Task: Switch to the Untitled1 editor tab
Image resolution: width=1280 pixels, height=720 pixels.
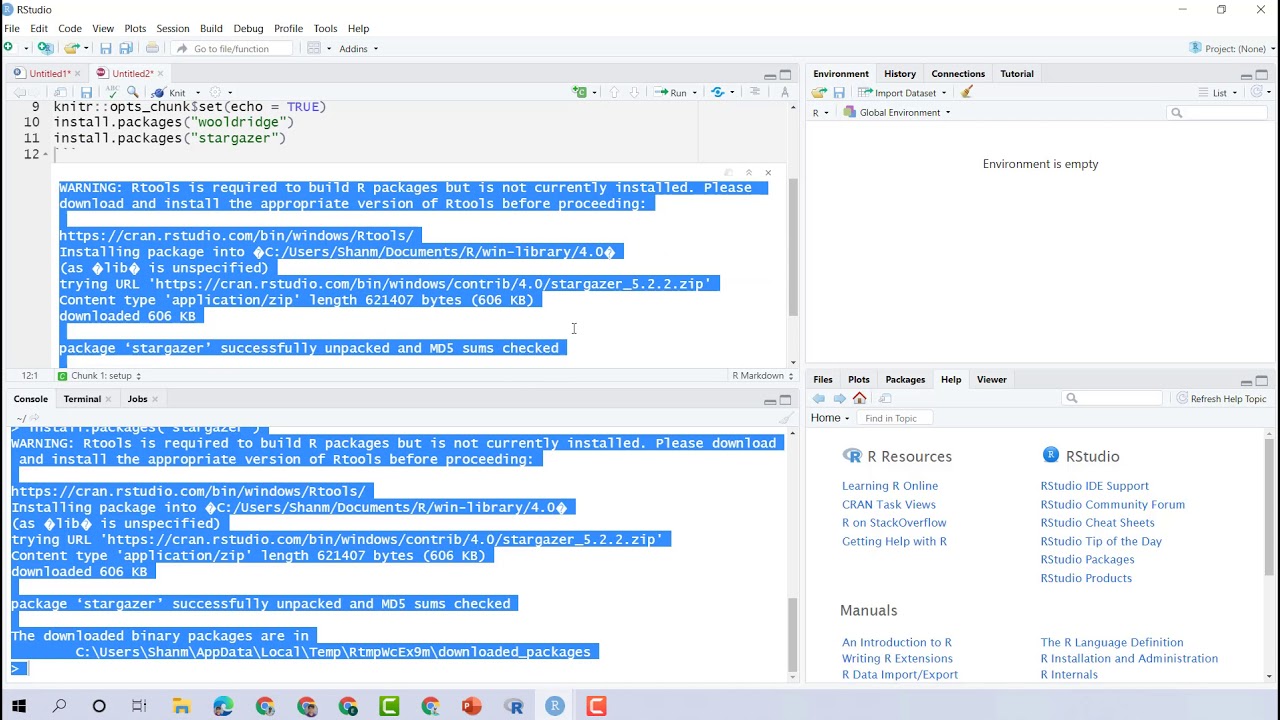Action: point(48,73)
